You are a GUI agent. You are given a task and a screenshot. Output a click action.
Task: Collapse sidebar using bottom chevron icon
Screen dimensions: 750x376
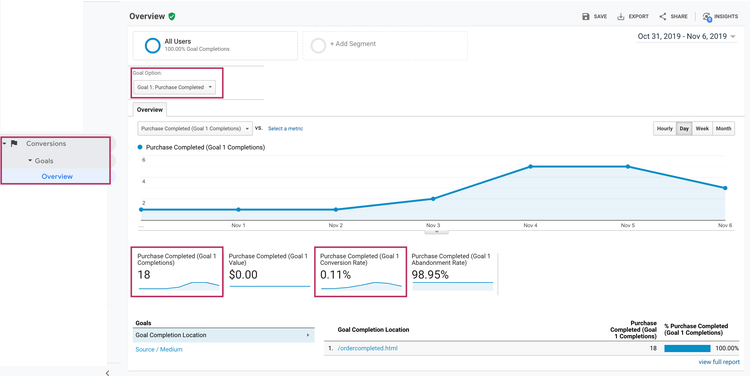(108, 373)
